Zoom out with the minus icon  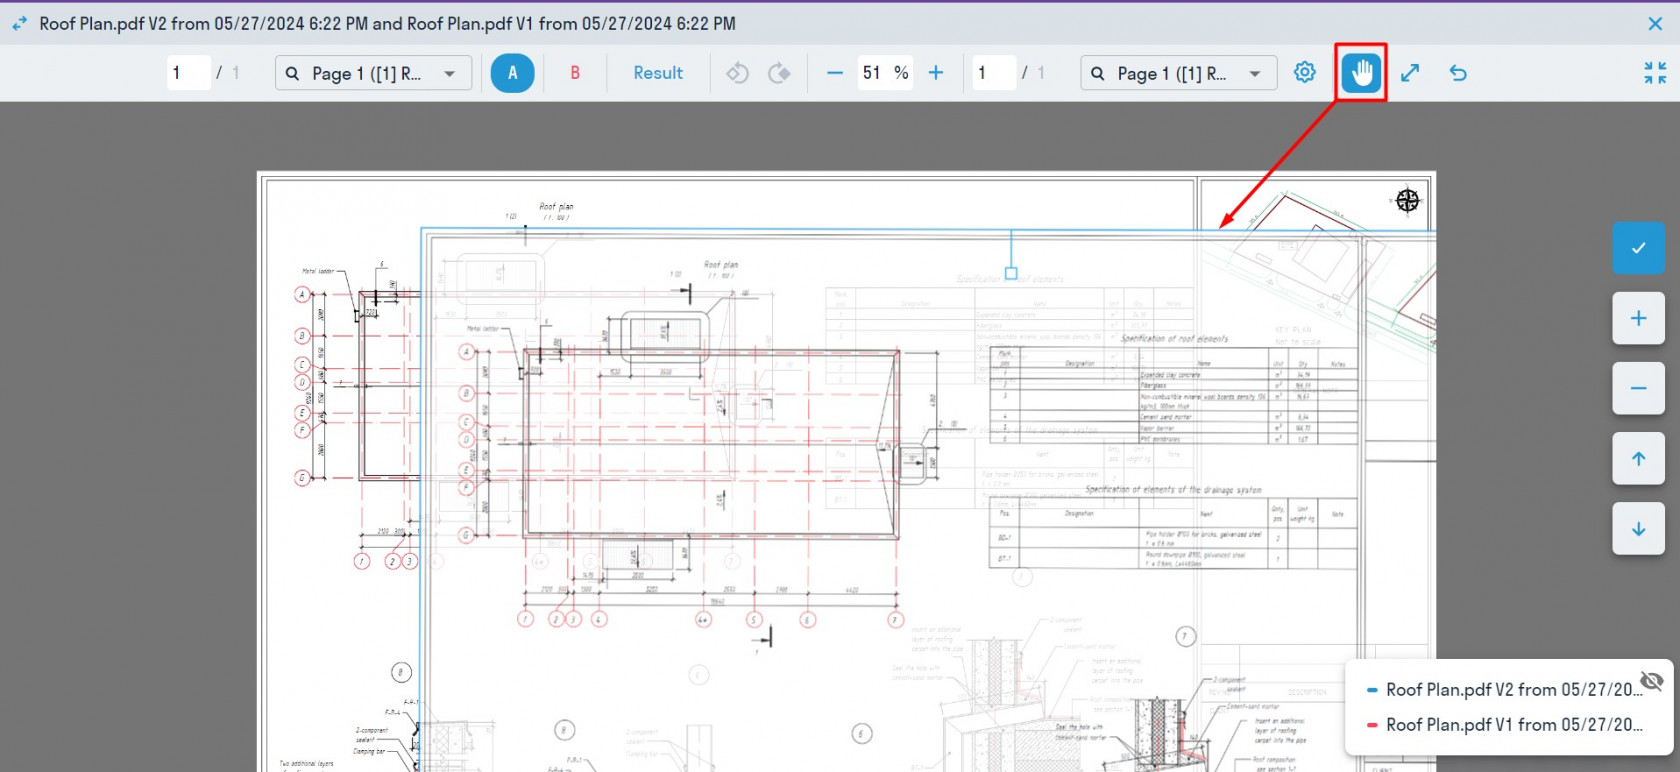pos(835,72)
